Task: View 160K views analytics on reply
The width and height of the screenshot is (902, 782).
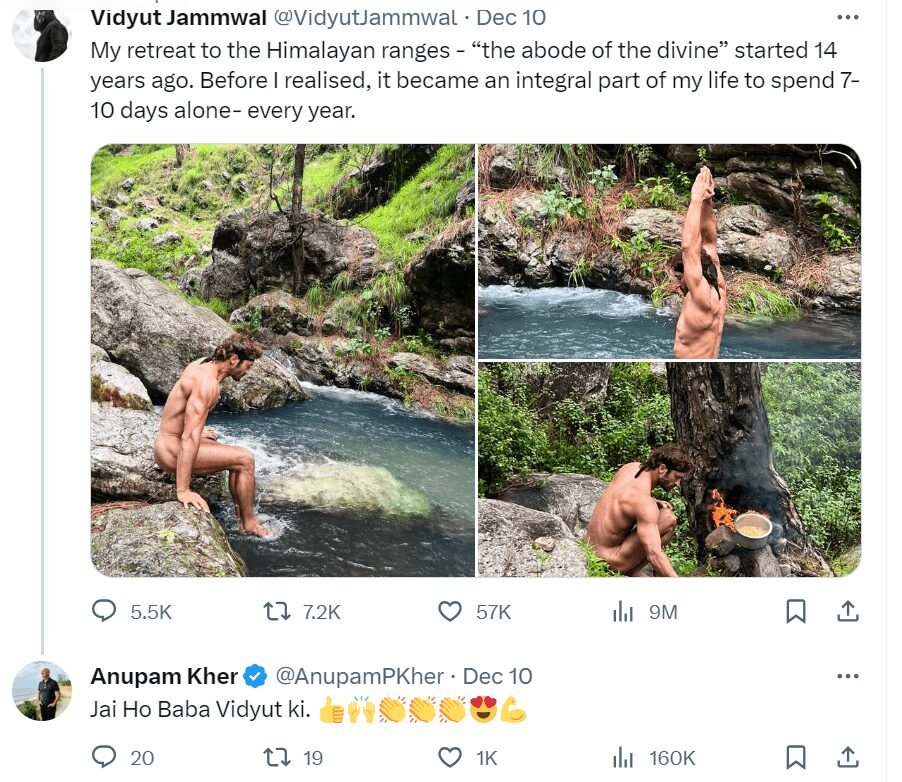Action: point(624,757)
